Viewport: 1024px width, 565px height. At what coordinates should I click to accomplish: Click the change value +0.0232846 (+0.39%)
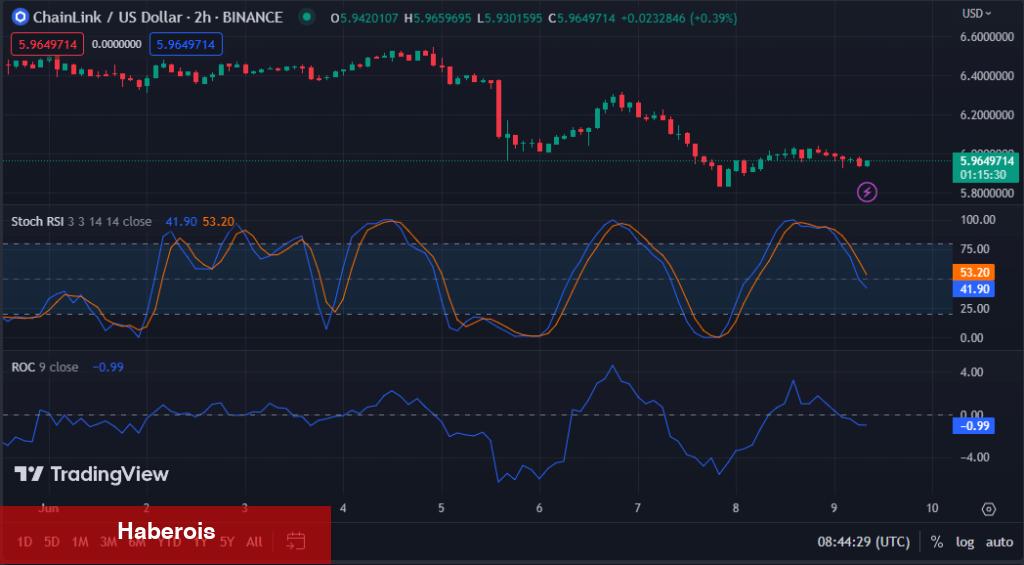(679, 18)
